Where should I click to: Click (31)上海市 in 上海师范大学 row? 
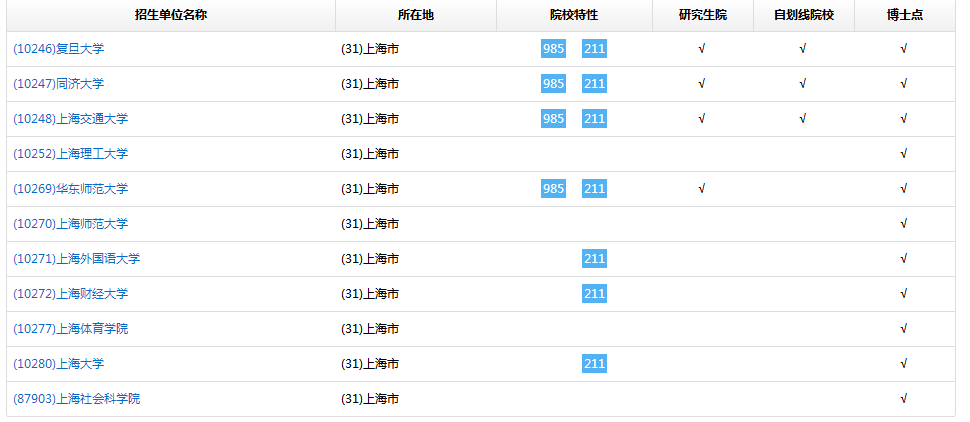pos(370,223)
